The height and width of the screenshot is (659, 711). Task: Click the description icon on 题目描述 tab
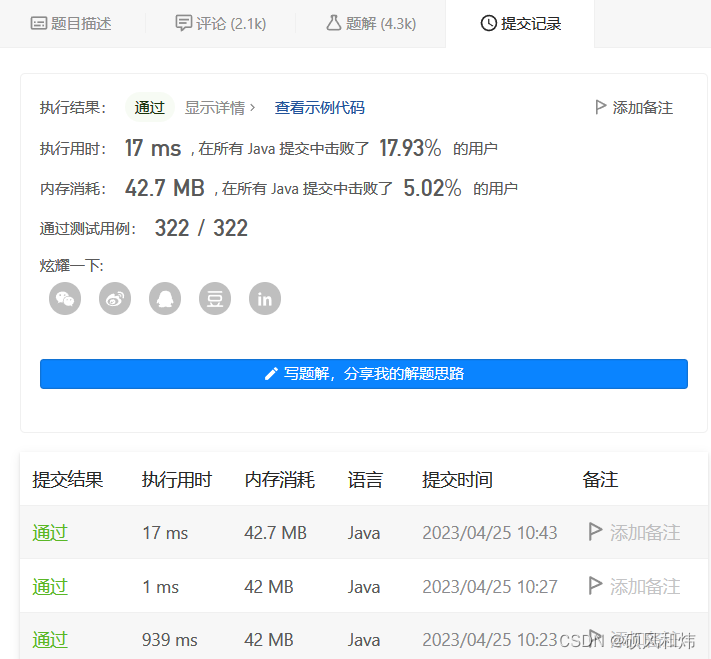tap(39, 23)
